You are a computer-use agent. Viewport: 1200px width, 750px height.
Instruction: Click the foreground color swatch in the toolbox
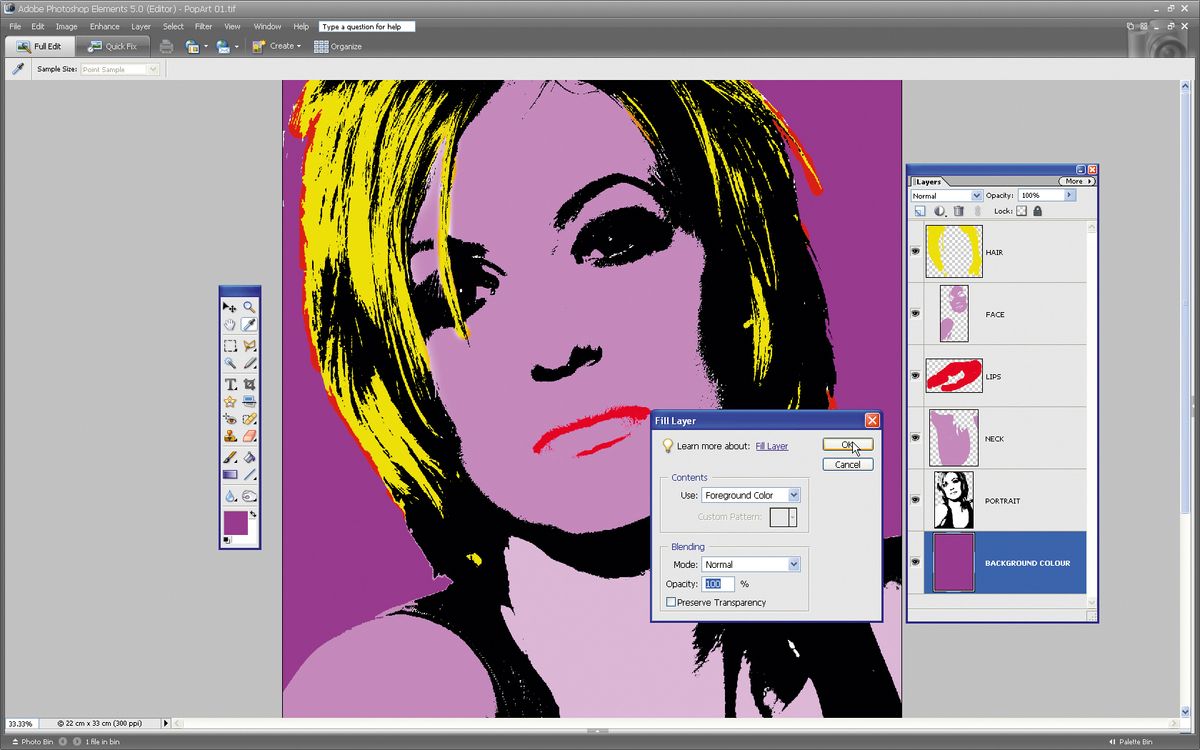238,522
